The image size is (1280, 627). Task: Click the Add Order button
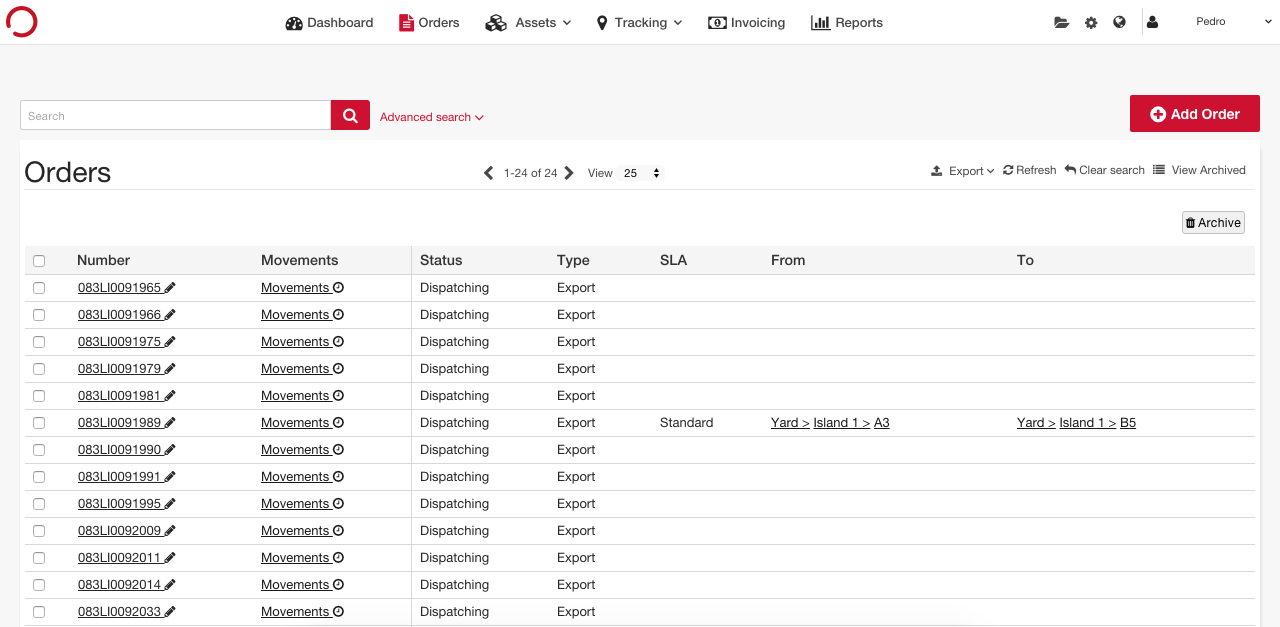coord(1194,114)
